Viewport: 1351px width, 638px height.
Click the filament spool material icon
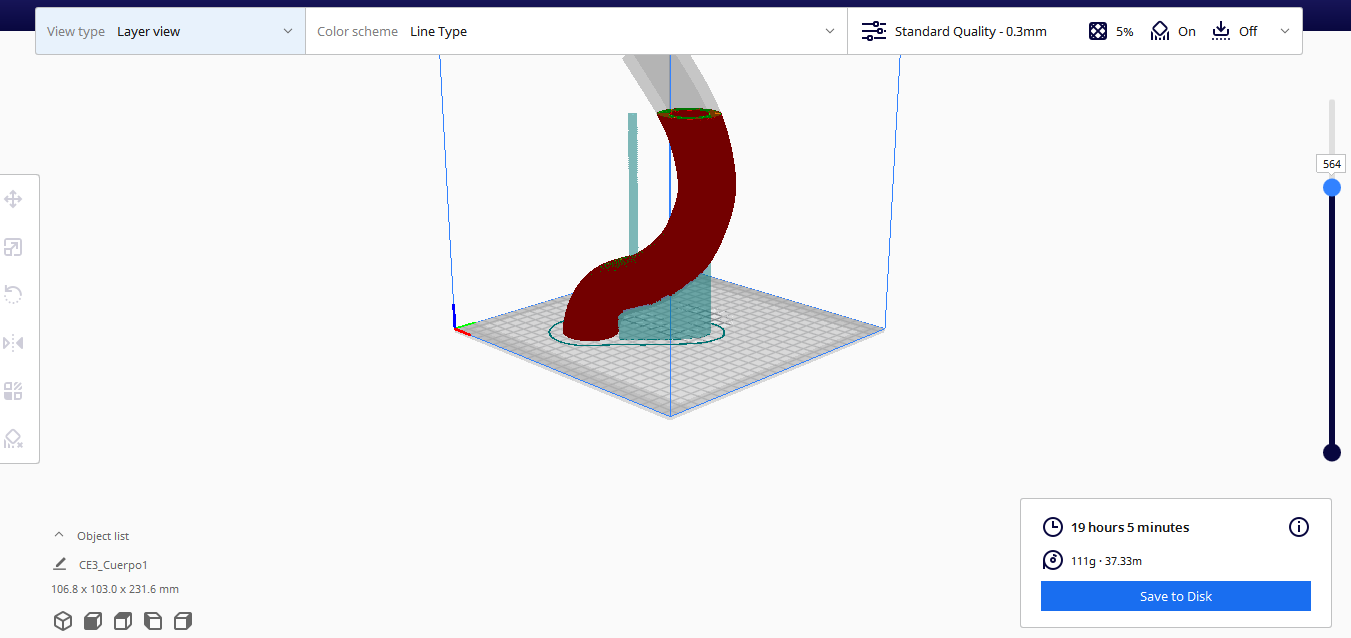pos(1052,560)
